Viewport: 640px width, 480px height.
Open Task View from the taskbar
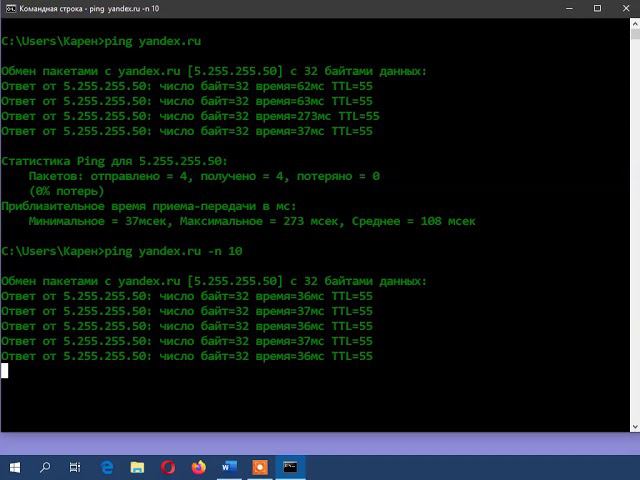click(x=75, y=467)
